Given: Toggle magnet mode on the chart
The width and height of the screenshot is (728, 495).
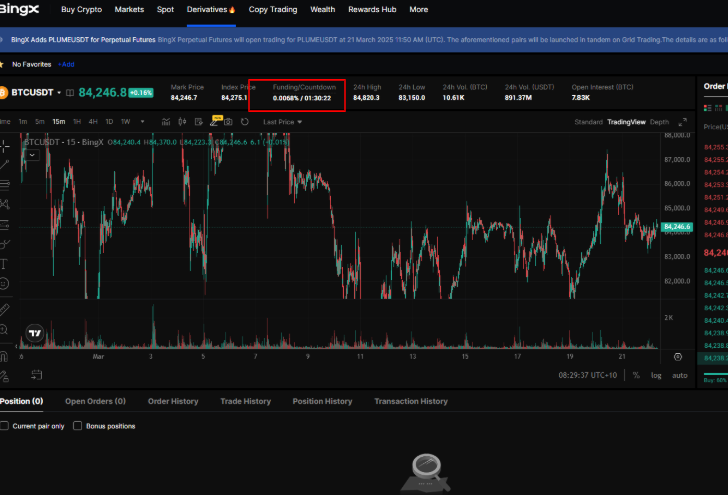Looking at the screenshot, I should click(4, 357).
